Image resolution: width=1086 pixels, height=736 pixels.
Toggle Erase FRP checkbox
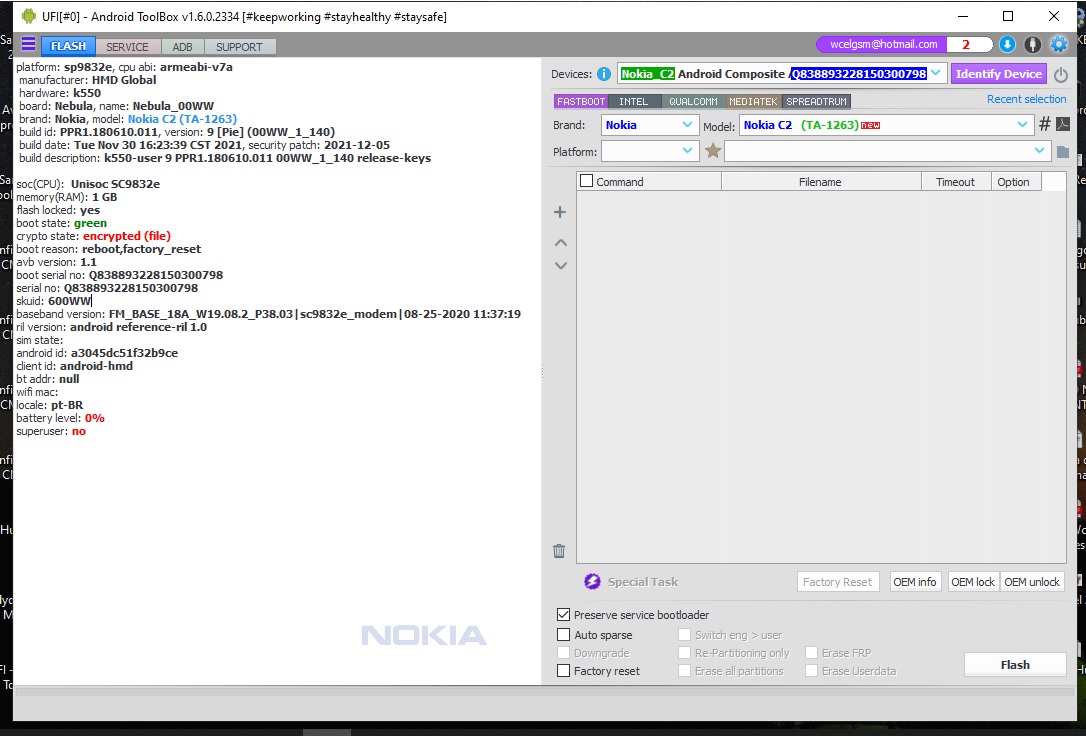(x=811, y=653)
